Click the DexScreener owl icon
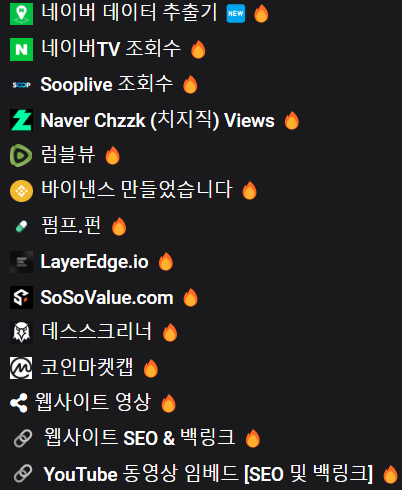The width and height of the screenshot is (402, 490). pos(21,332)
